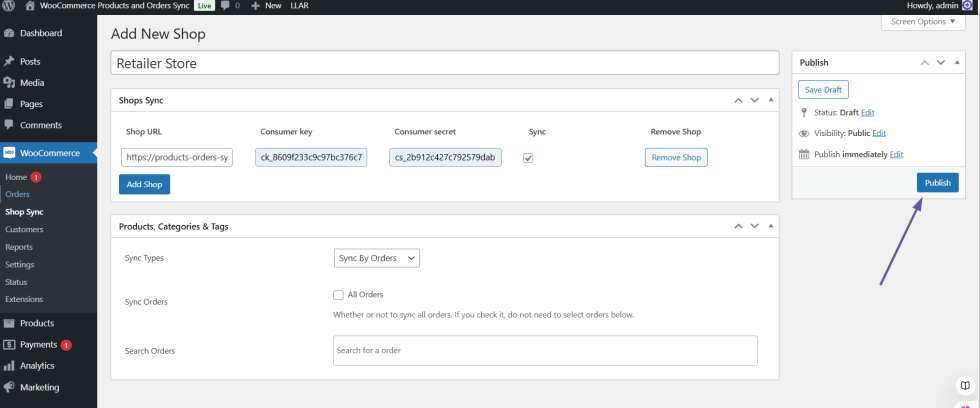Open Shop Sync submenu item
The width and height of the screenshot is (980, 408).
pyautogui.click(x=24, y=212)
